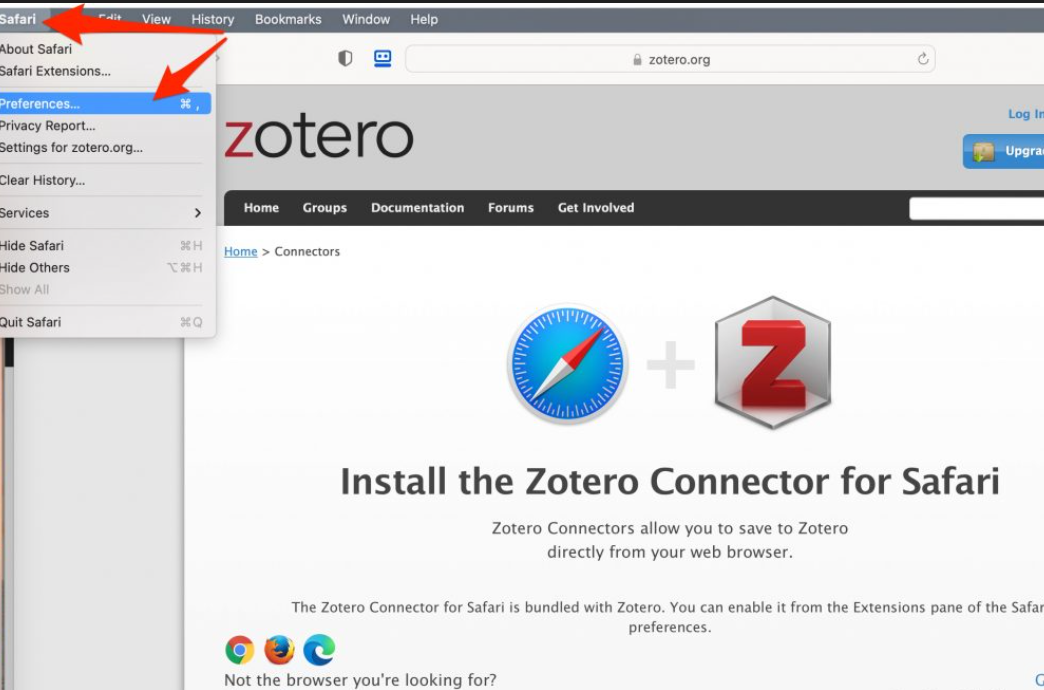Open the Help menu
The image size is (1044, 690).
coord(423,19)
